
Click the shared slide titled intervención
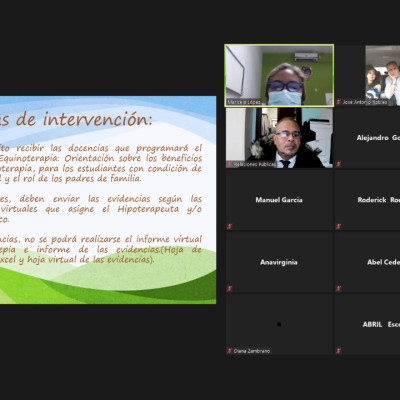point(108,200)
